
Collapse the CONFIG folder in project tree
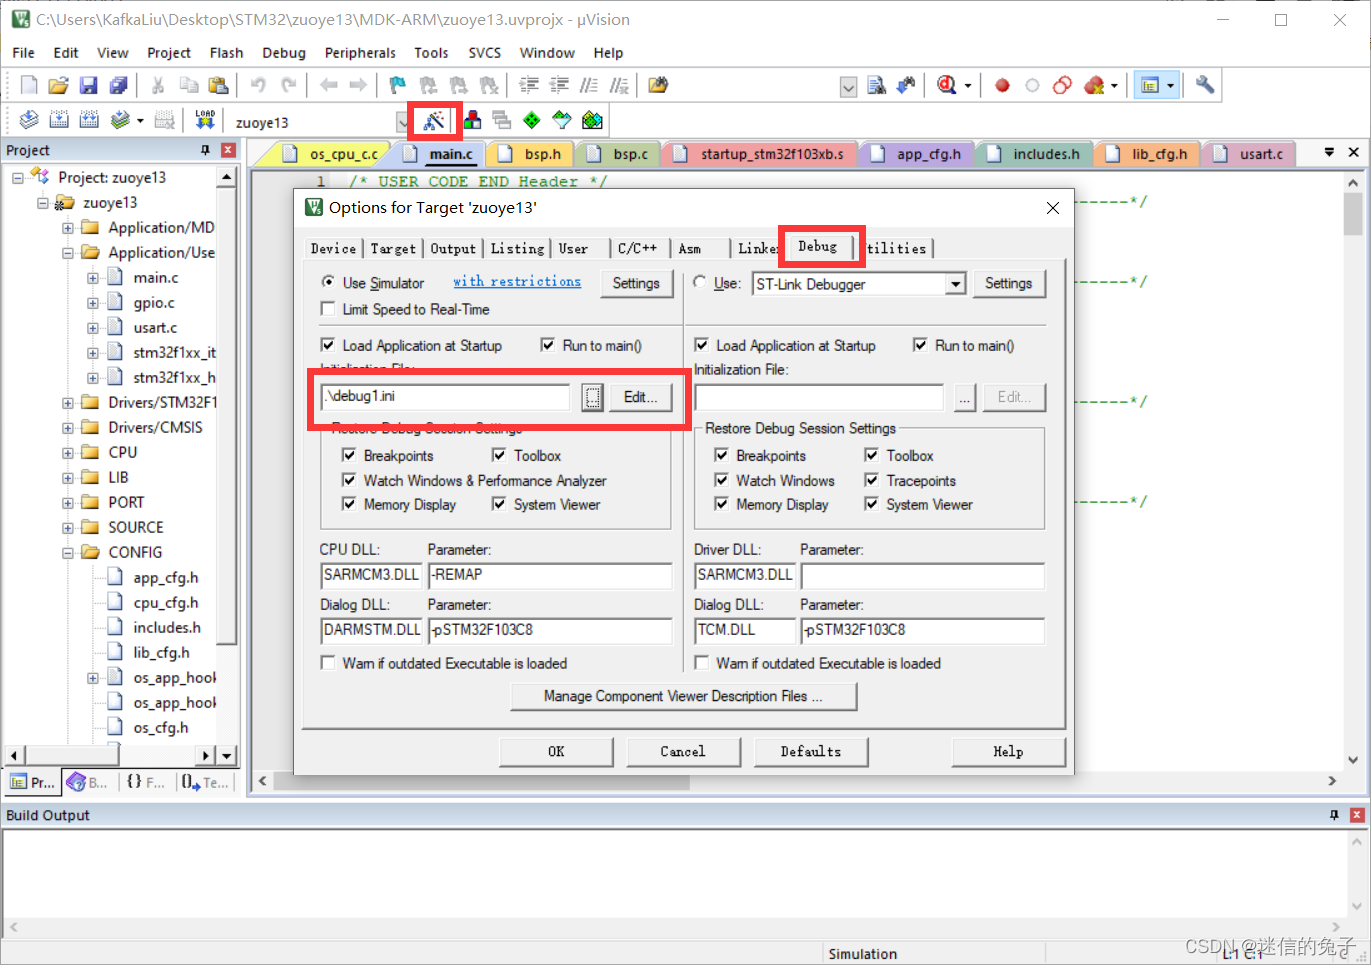(68, 553)
